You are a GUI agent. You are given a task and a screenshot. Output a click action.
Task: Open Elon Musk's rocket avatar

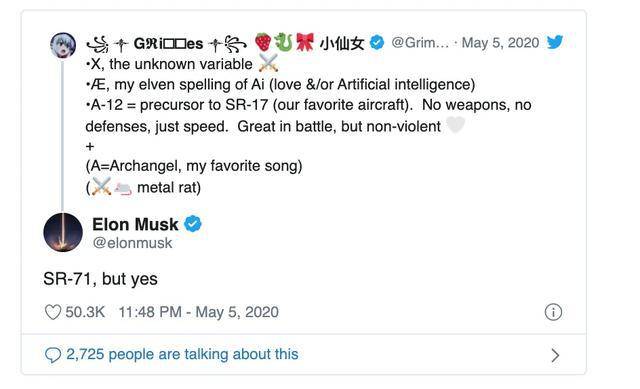63,232
